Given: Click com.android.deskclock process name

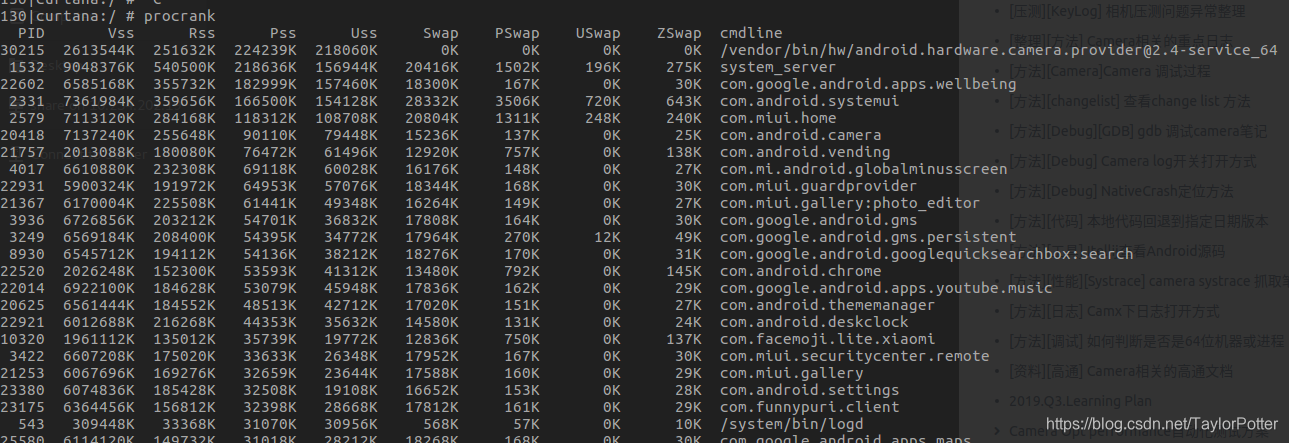Looking at the screenshot, I should tap(814, 322).
